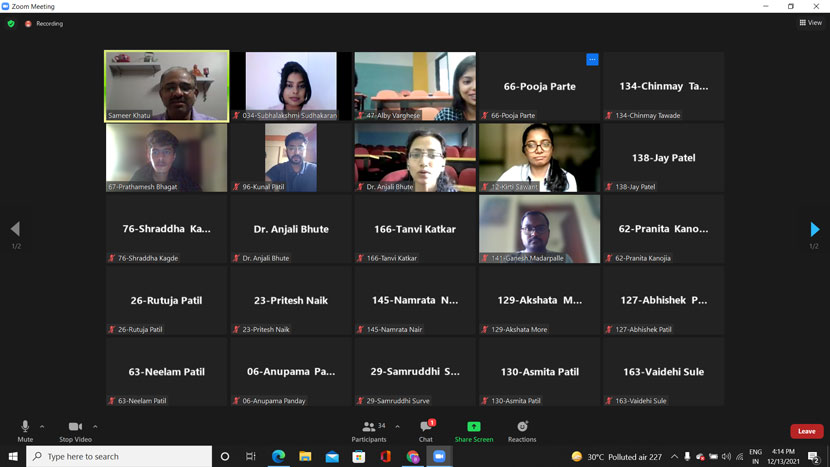Go to previous gallery page arrow
Image resolution: width=830 pixels, height=467 pixels.
15,229
